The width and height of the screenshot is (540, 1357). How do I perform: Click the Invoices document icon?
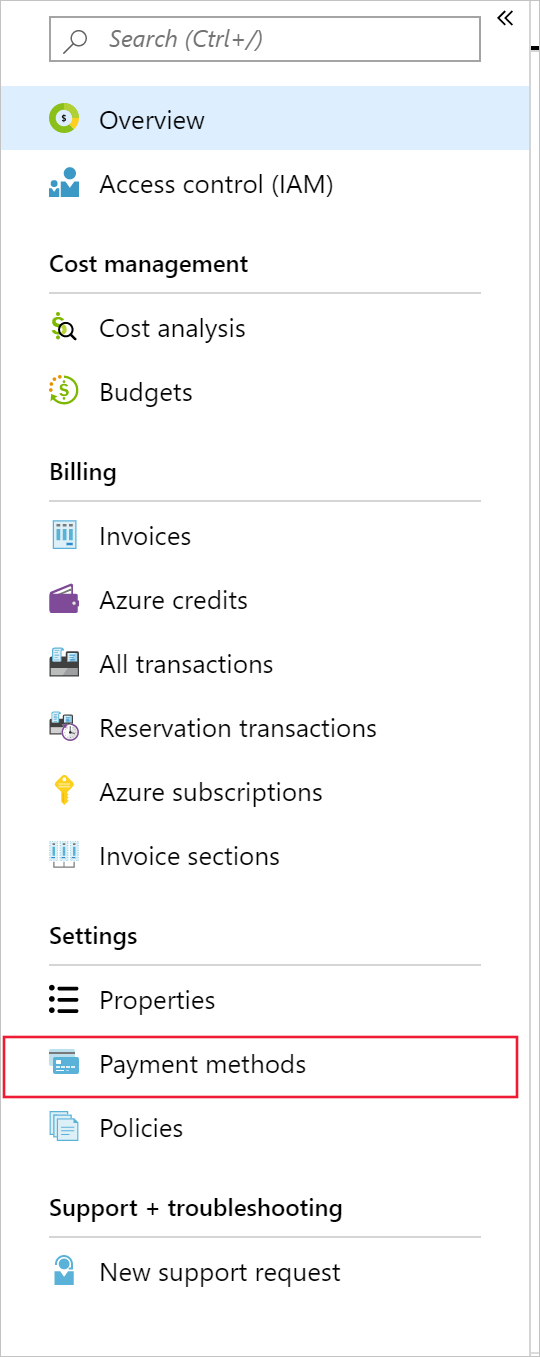(x=64, y=536)
